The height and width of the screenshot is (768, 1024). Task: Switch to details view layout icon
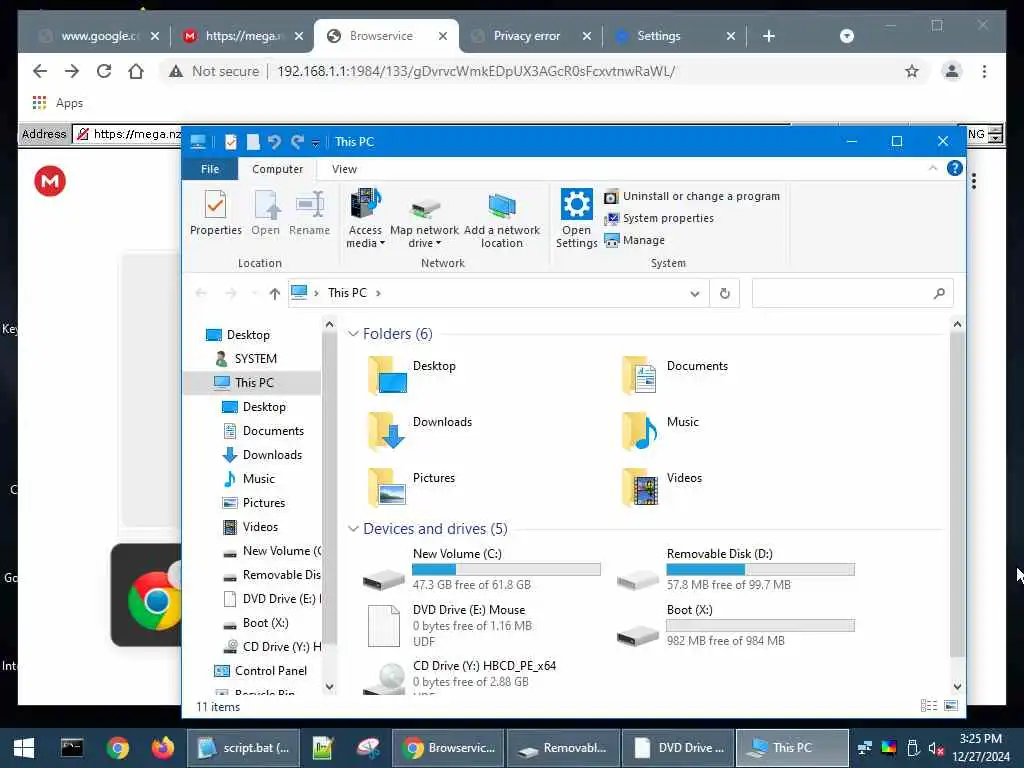pyautogui.click(x=929, y=705)
